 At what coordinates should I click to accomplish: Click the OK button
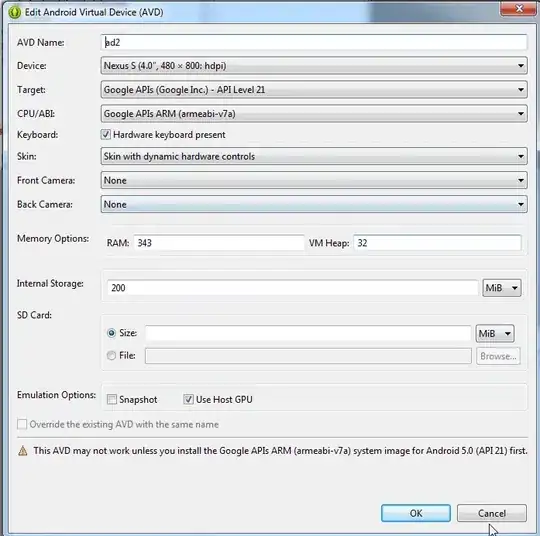(416, 513)
